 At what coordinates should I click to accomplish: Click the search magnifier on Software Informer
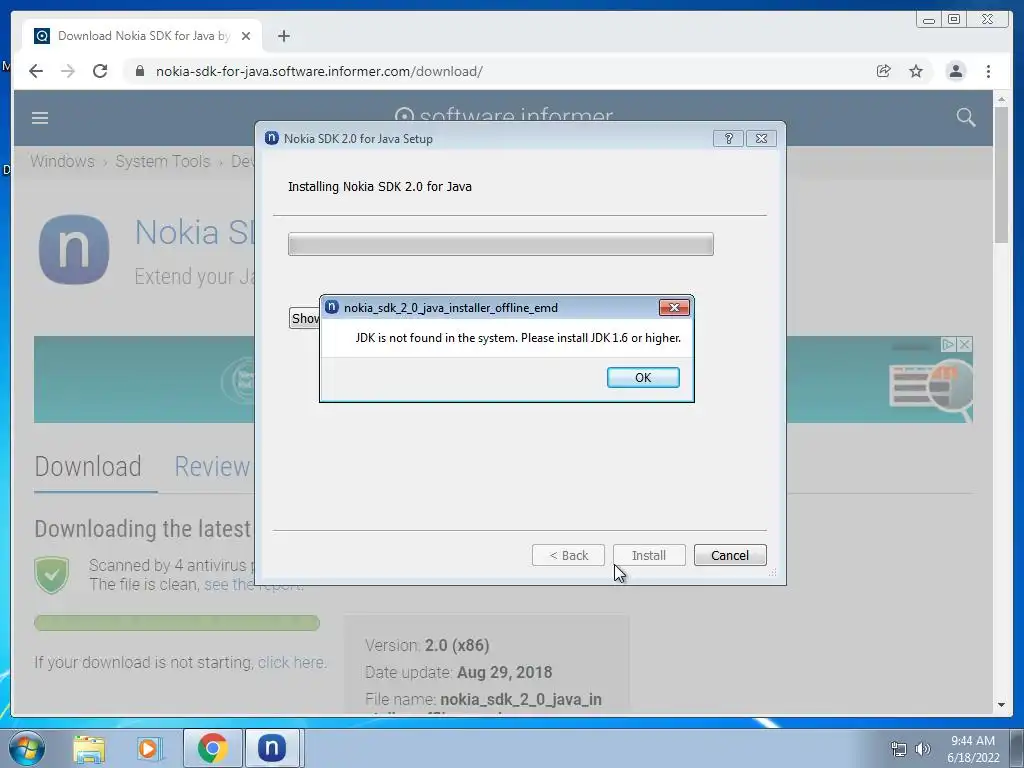[965, 118]
